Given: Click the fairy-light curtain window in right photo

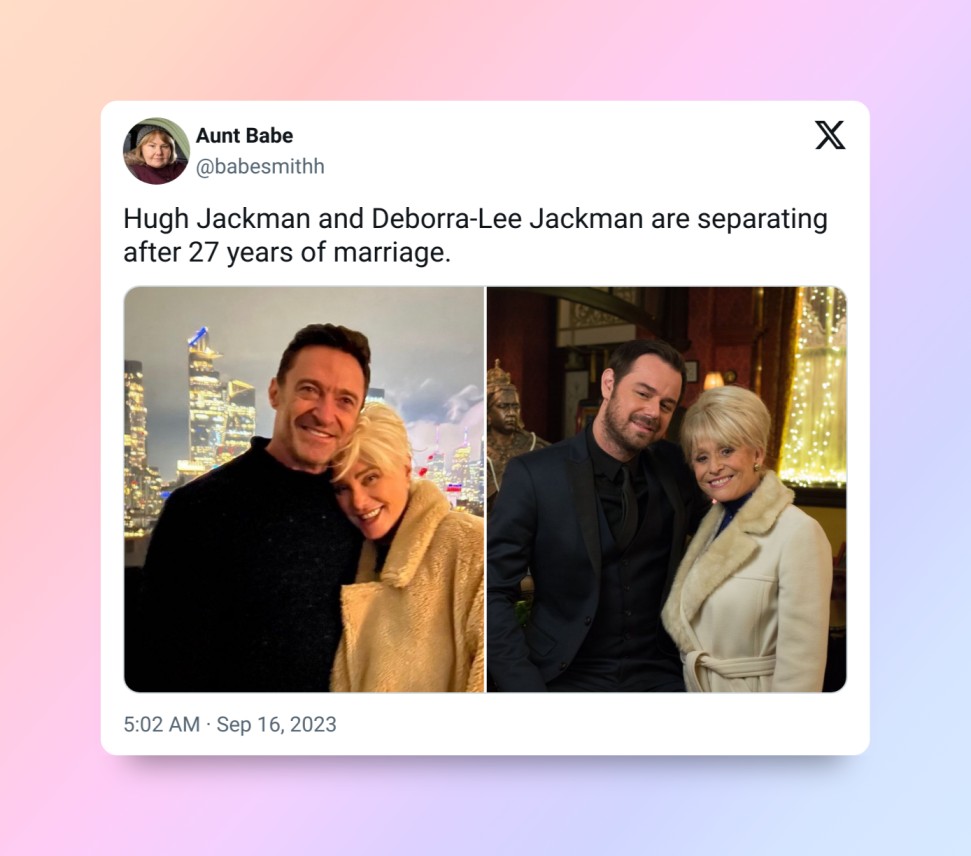Looking at the screenshot, I should [814, 387].
